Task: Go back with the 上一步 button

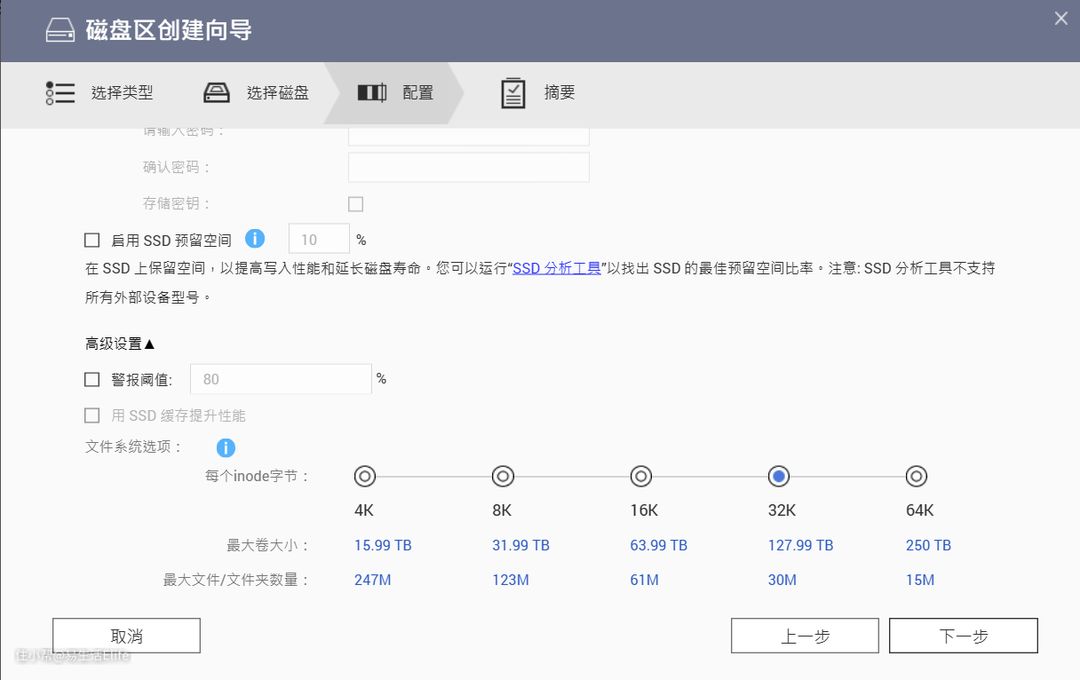Action: click(x=804, y=636)
